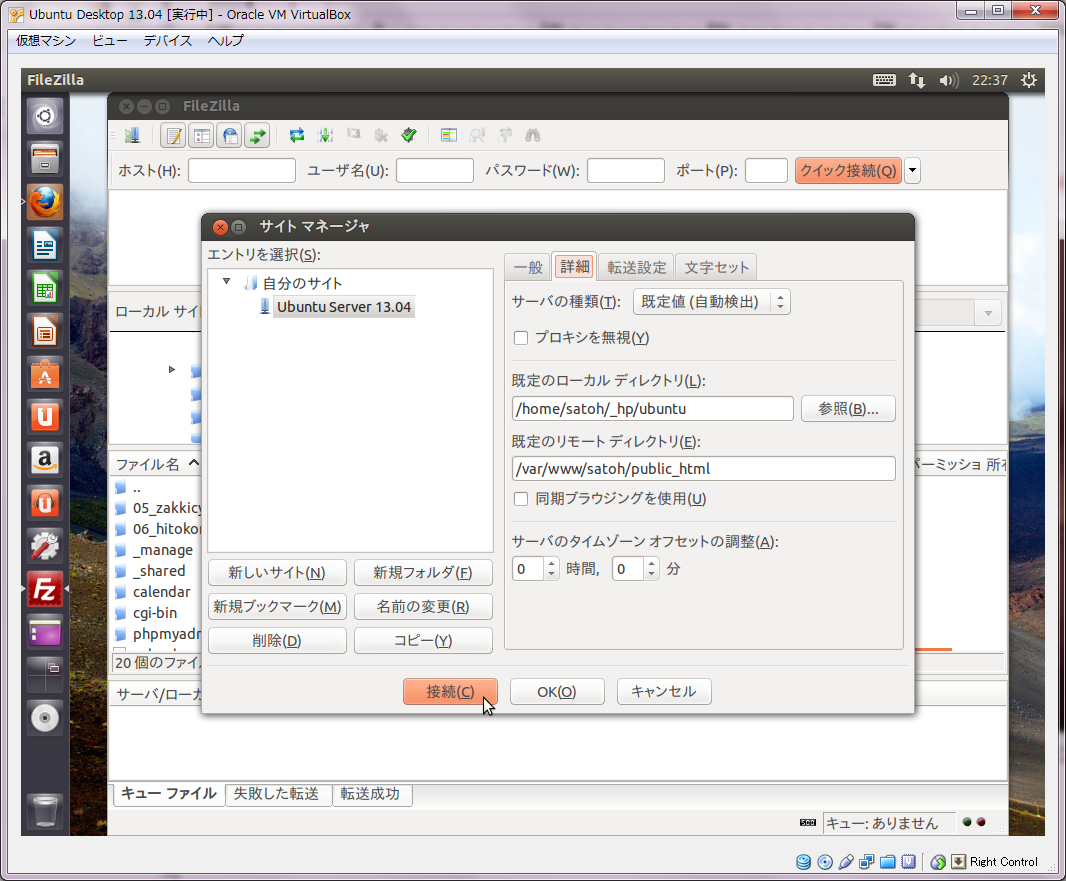The width and height of the screenshot is (1066, 881).
Task: Open LibreOffice Calc from launcher
Action: (45, 288)
